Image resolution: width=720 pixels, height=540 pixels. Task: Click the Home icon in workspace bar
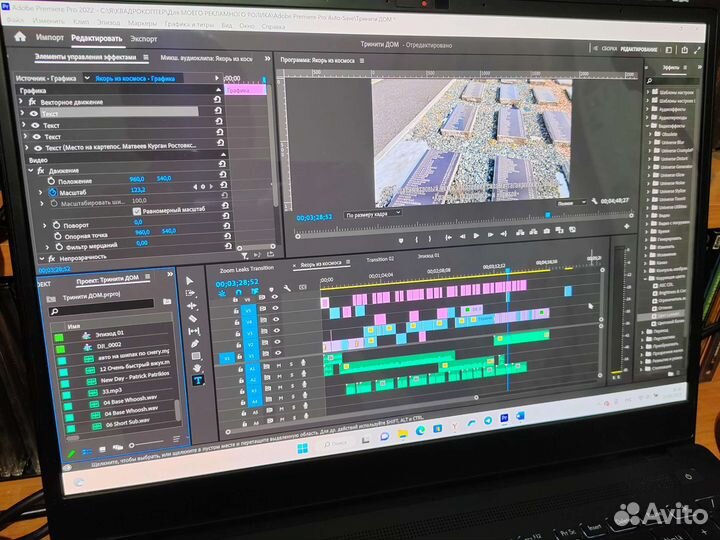click(20, 37)
